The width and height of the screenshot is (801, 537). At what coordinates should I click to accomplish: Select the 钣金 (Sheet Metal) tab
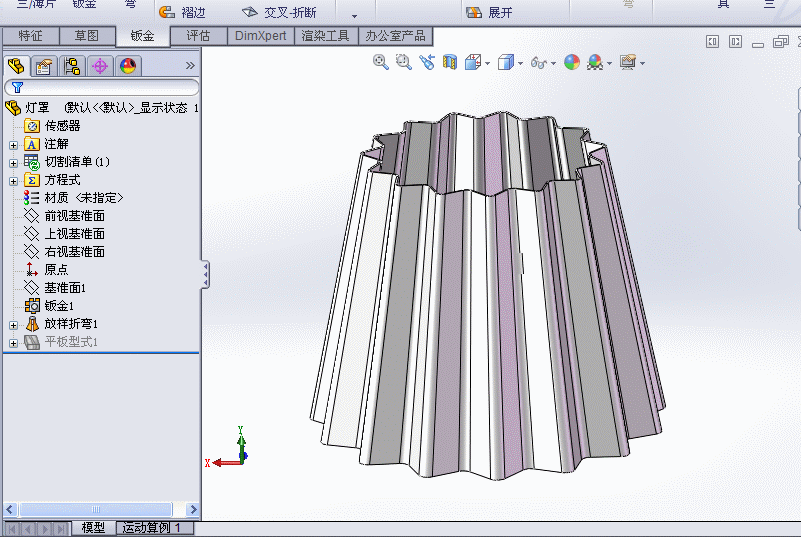pos(143,36)
